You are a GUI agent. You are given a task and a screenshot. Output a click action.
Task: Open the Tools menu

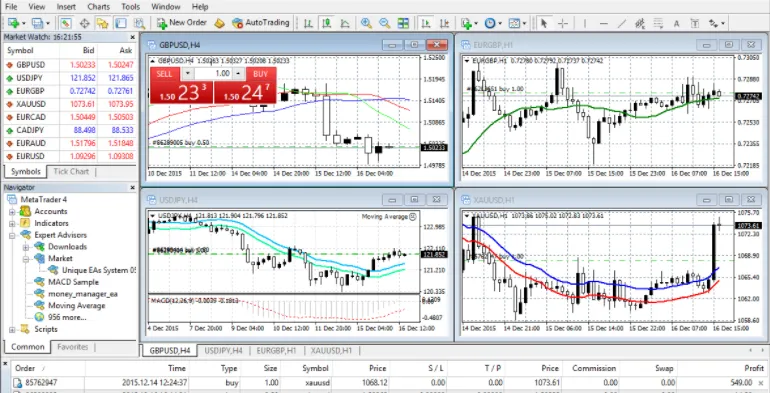point(131,7)
